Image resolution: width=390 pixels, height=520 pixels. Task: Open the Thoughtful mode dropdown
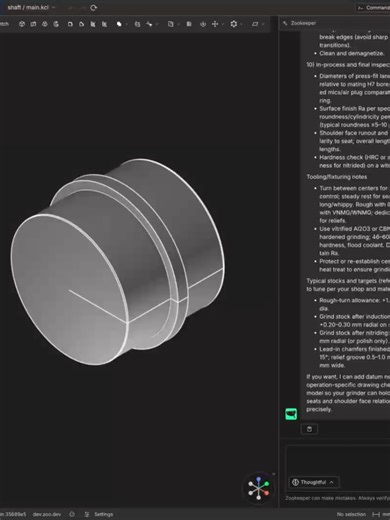coord(314,482)
